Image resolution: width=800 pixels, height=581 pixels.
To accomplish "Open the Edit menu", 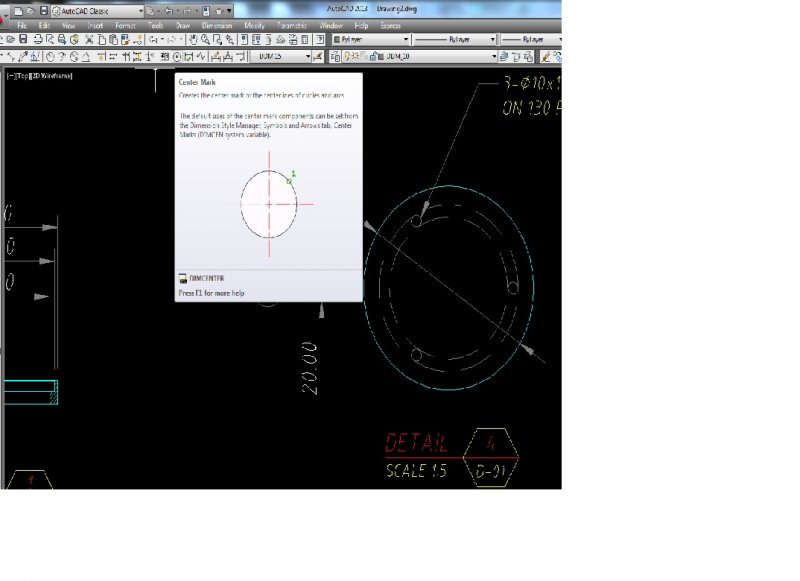I will tap(44, 26).
